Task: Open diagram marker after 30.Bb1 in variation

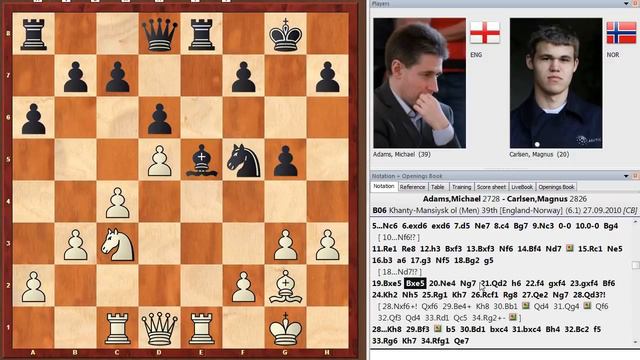Action: 526,306
